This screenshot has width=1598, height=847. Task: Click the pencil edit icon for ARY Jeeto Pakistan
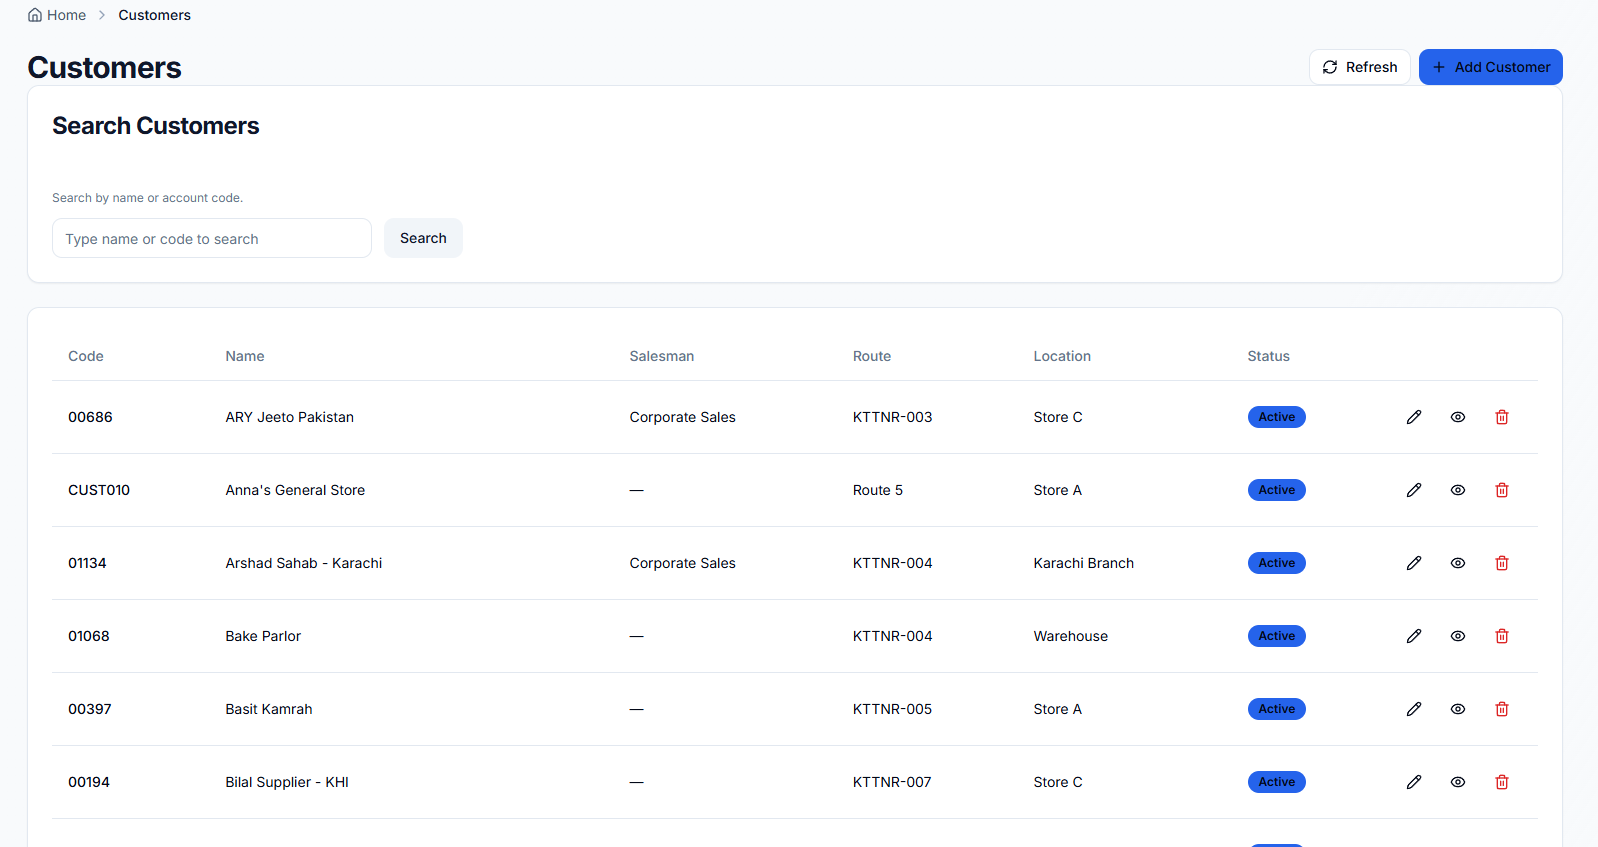(1413, 417)
